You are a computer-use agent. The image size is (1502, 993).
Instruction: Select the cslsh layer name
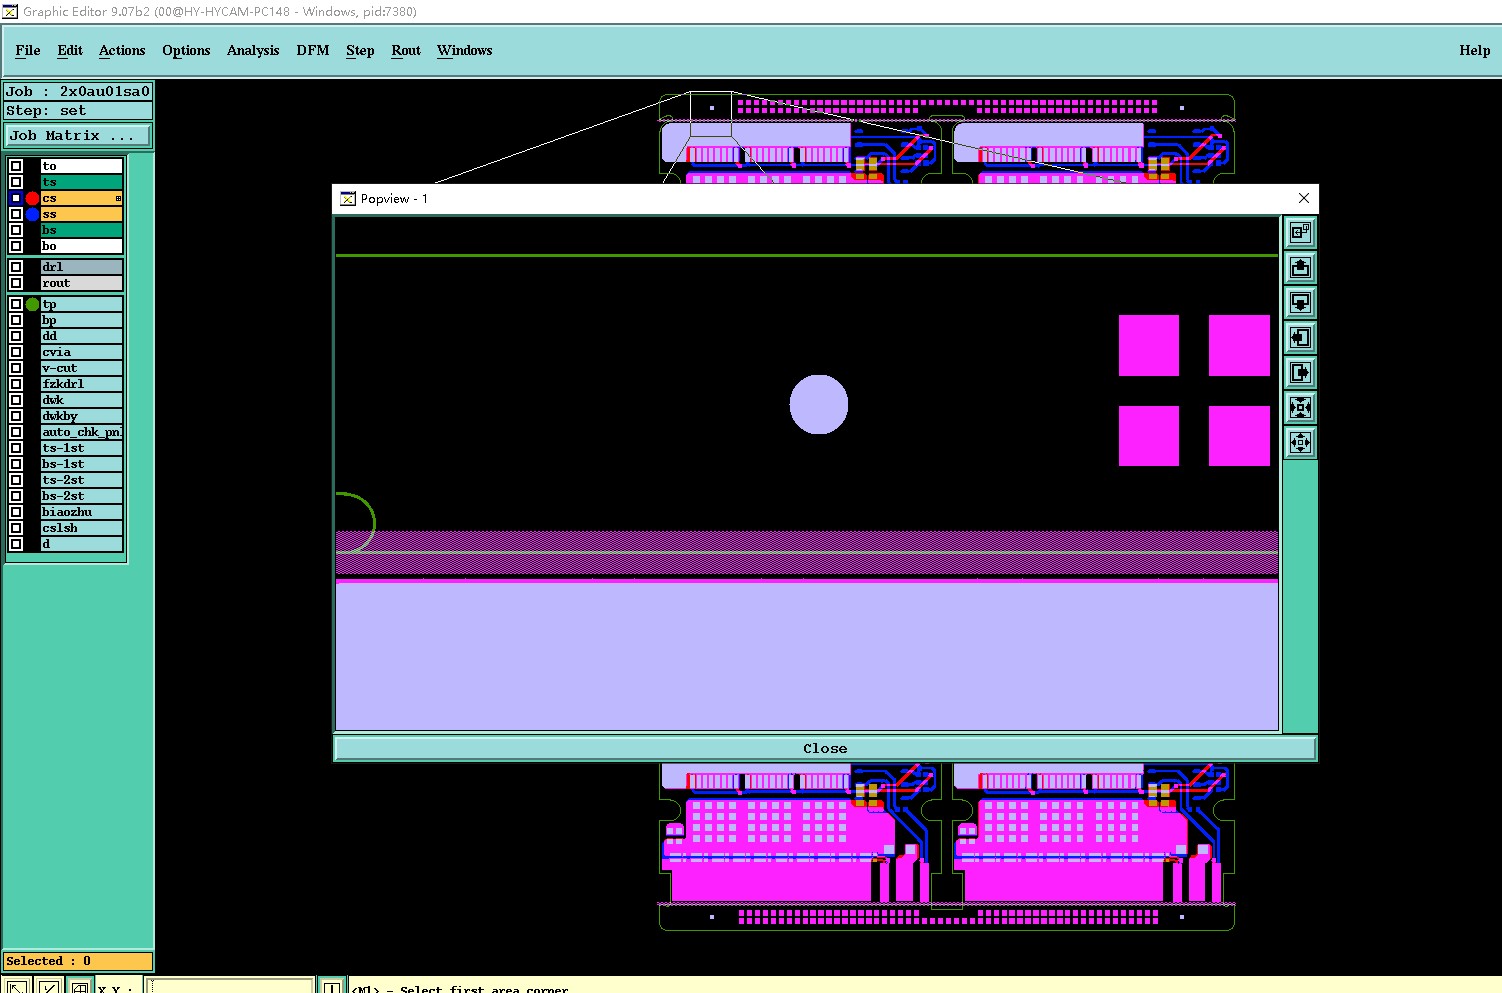click(81, 528)
